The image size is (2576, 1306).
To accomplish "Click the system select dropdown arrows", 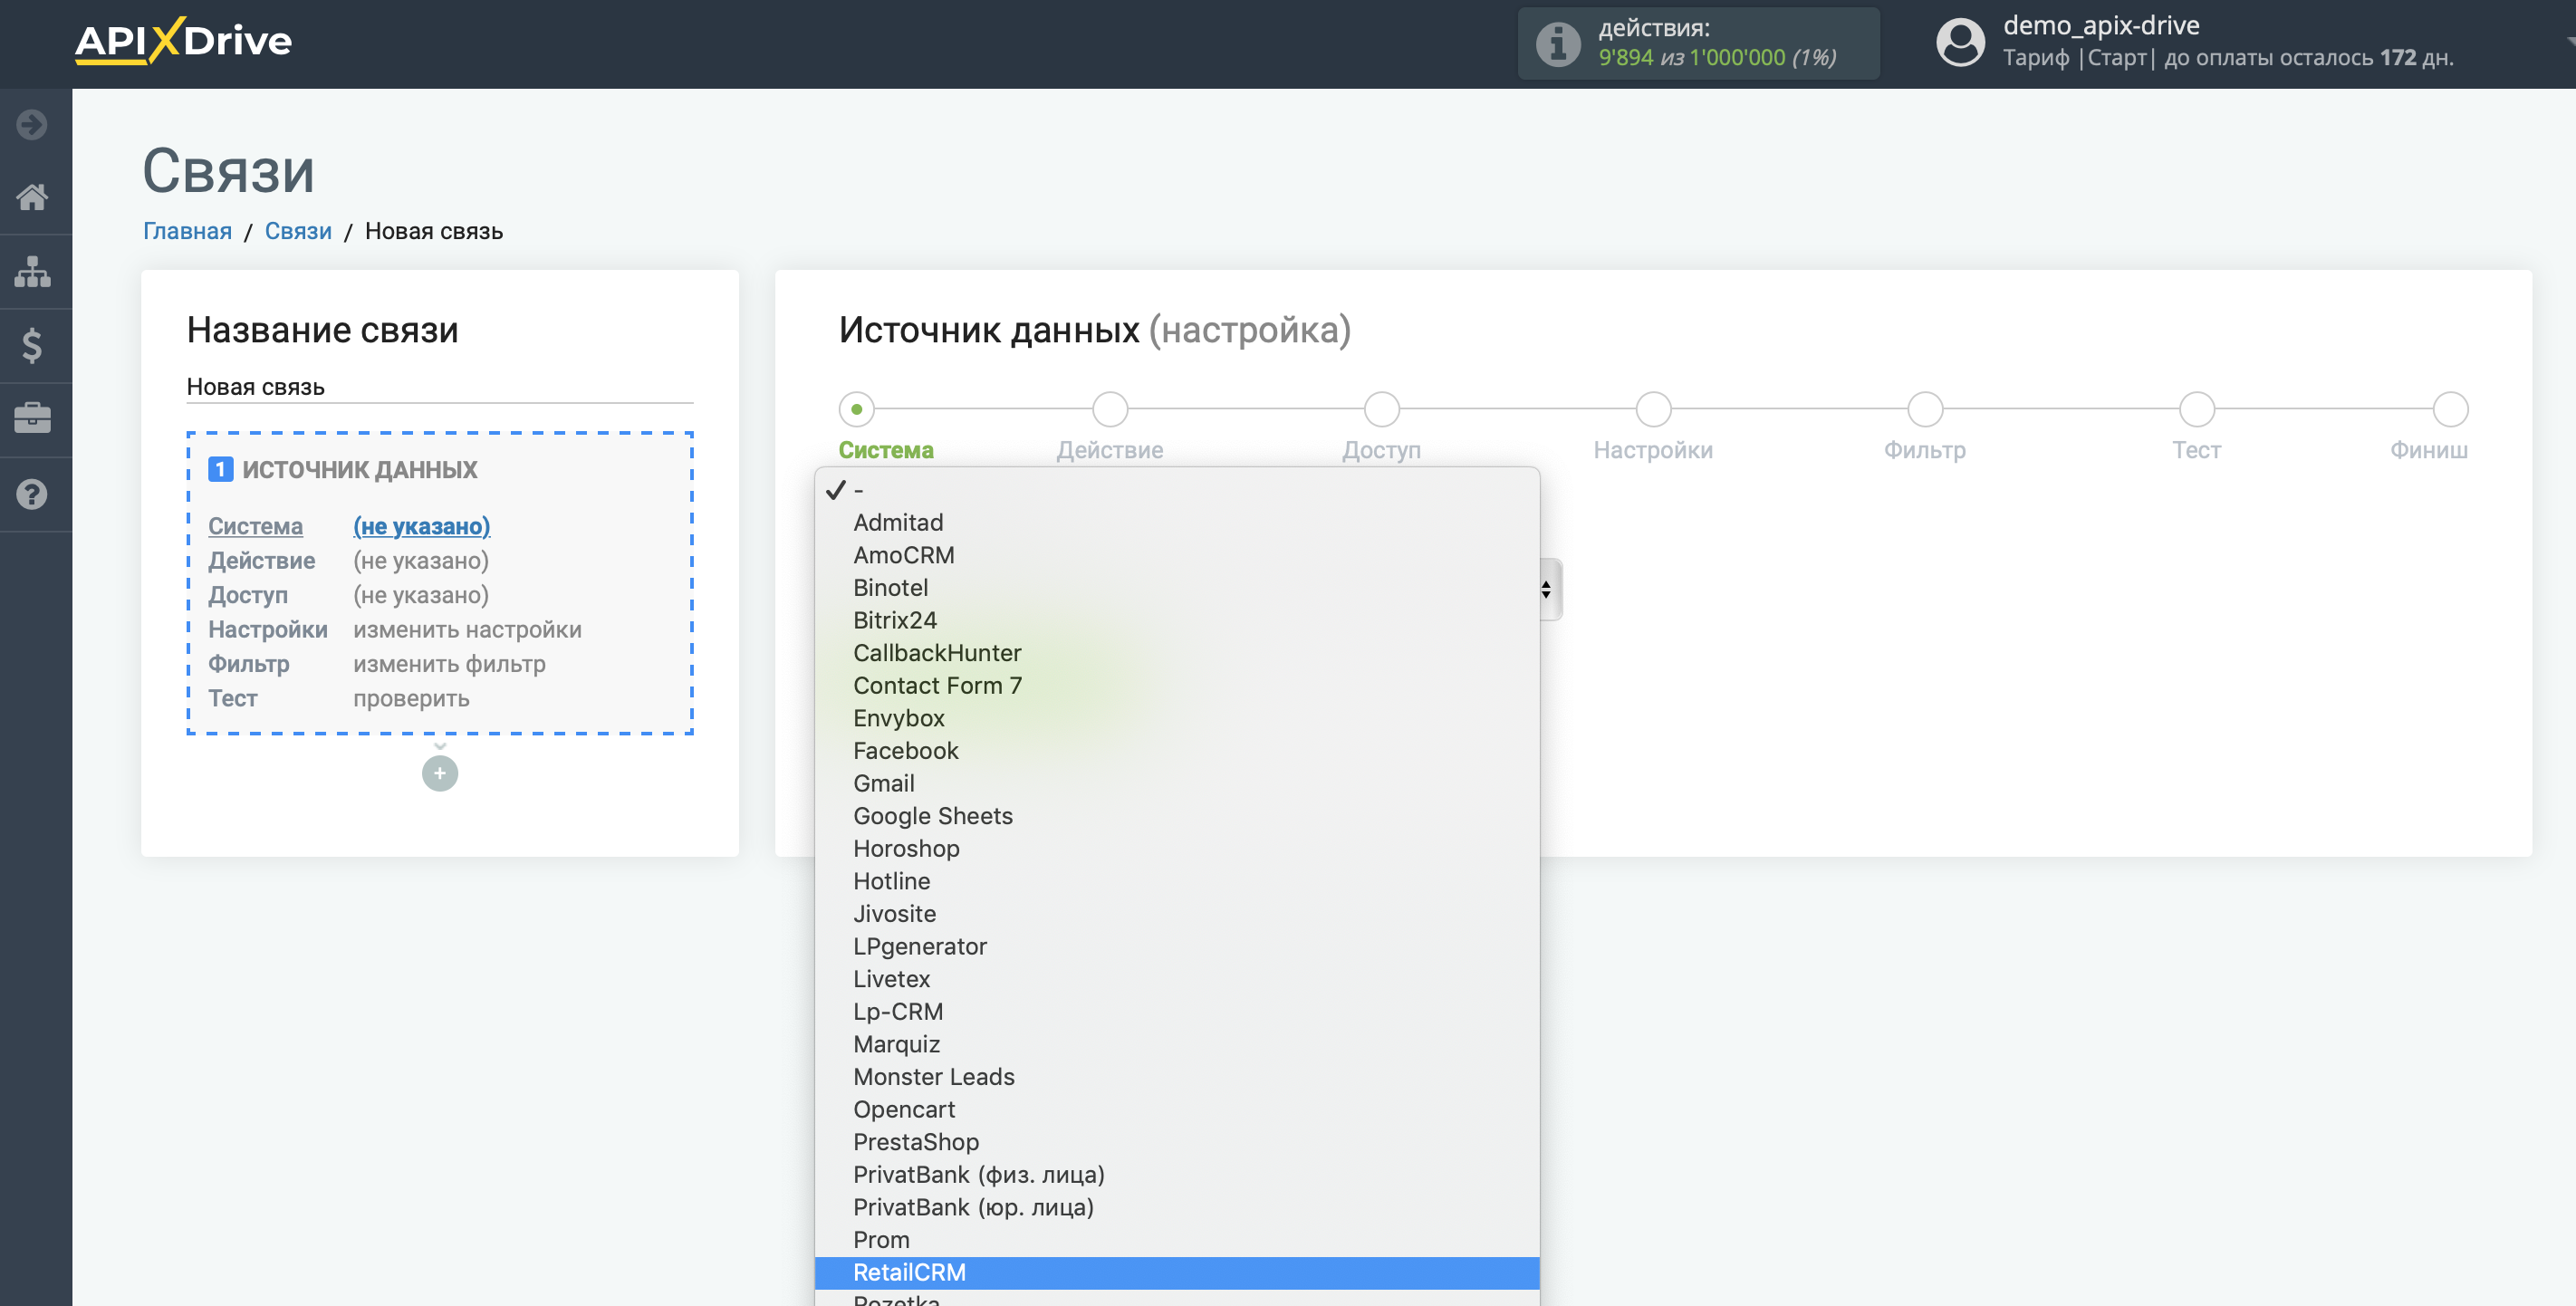I will click(x=1547, y=589).
